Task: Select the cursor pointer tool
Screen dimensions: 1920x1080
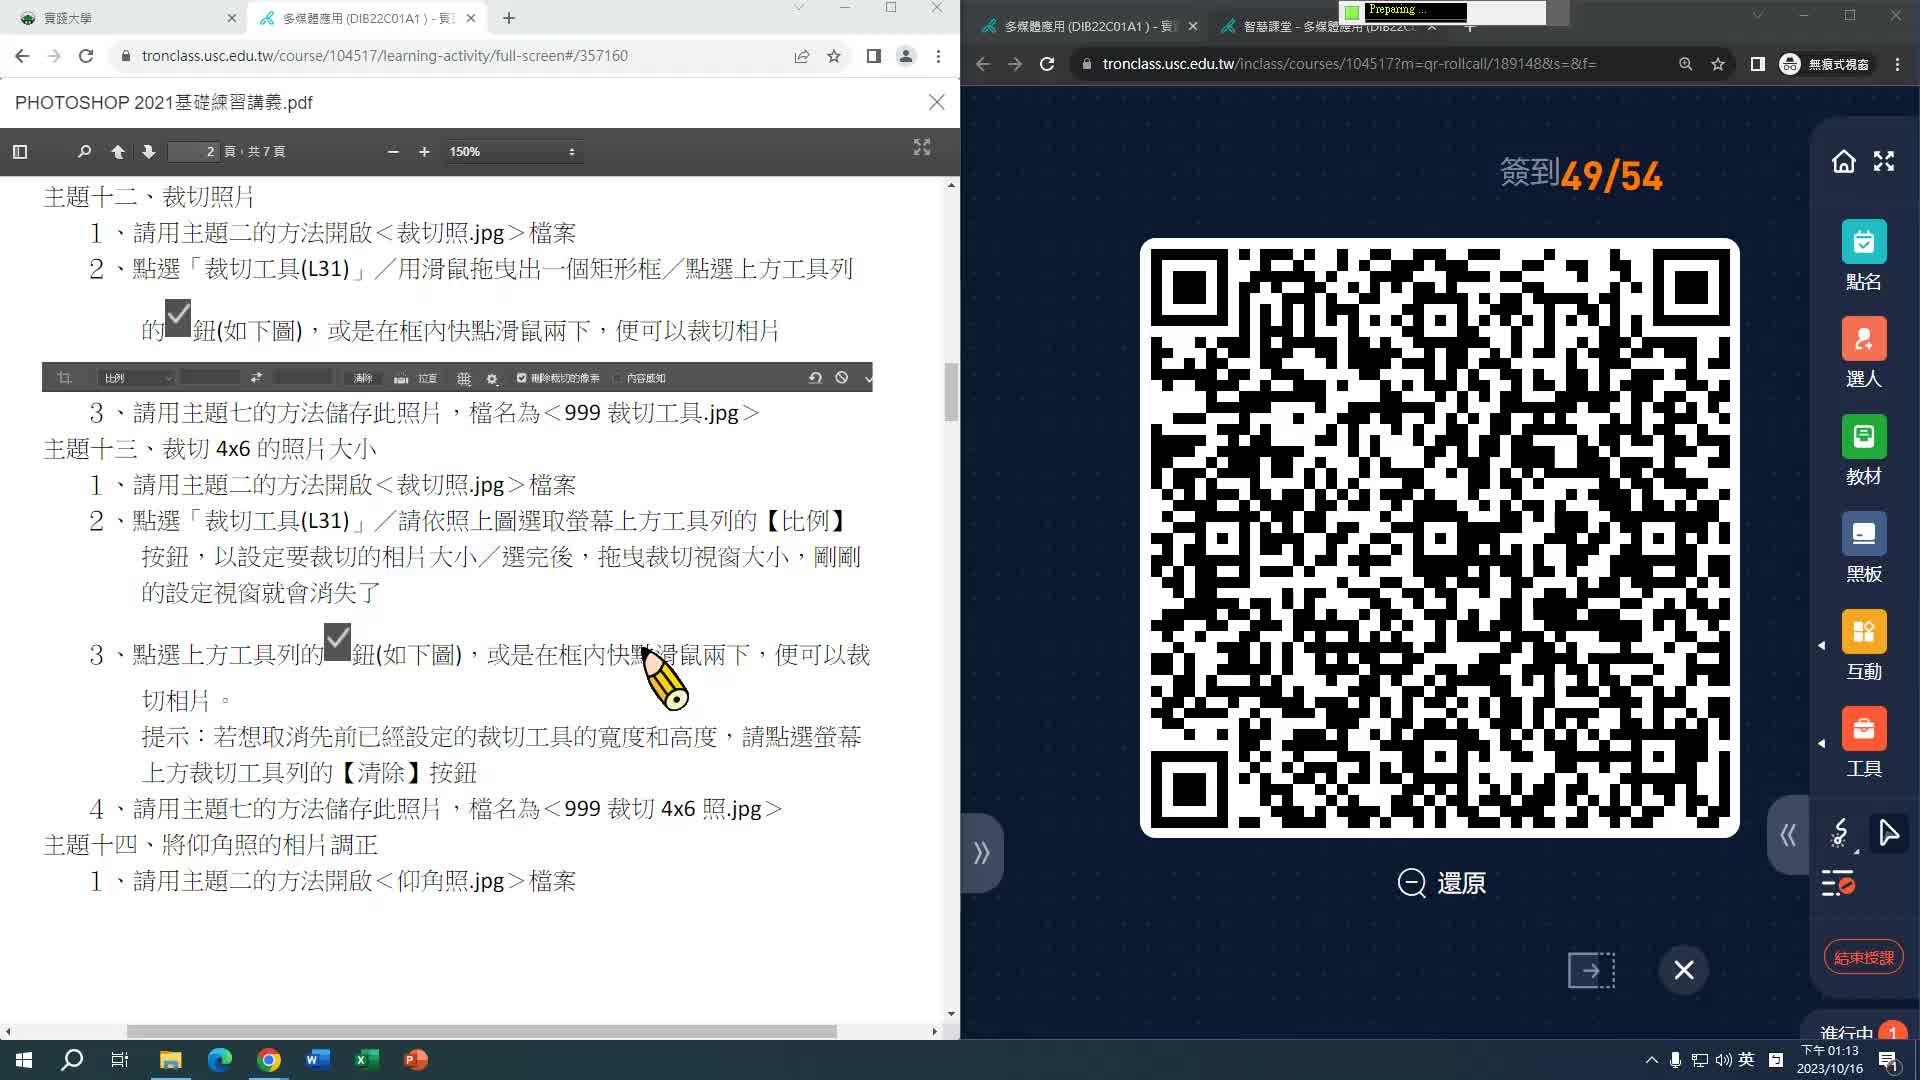Action: [1888, 833]
